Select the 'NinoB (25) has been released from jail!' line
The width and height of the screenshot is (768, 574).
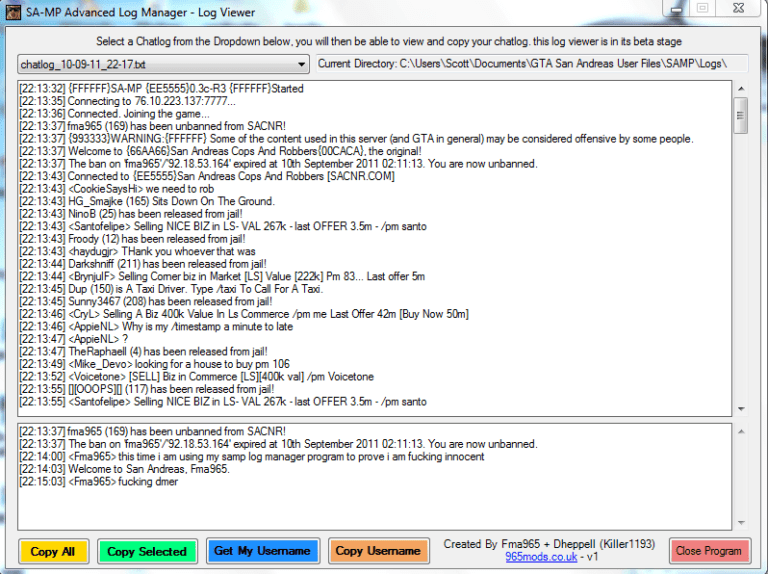coord(131,214)
